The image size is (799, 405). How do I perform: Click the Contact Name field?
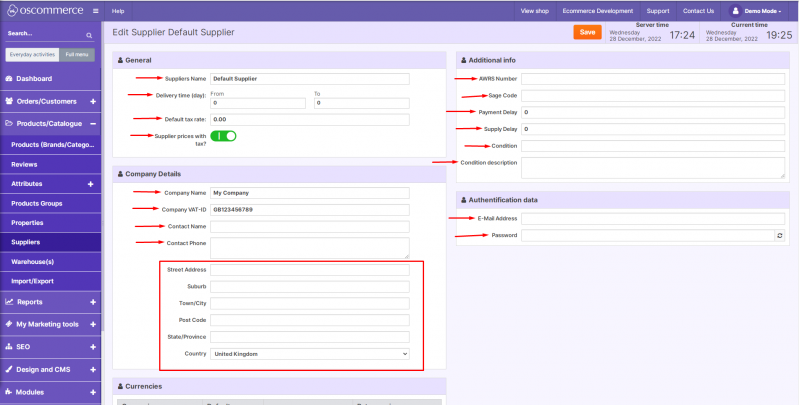point(310,227)
